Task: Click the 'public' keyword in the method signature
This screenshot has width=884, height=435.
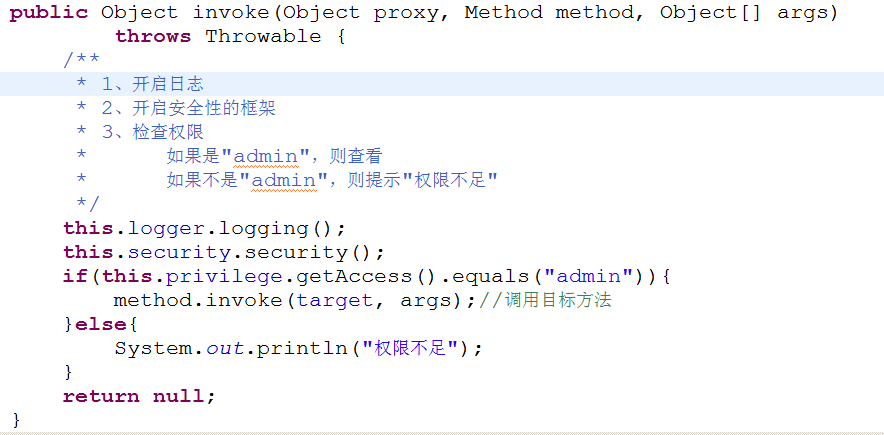Action: [x=49, y=13]
